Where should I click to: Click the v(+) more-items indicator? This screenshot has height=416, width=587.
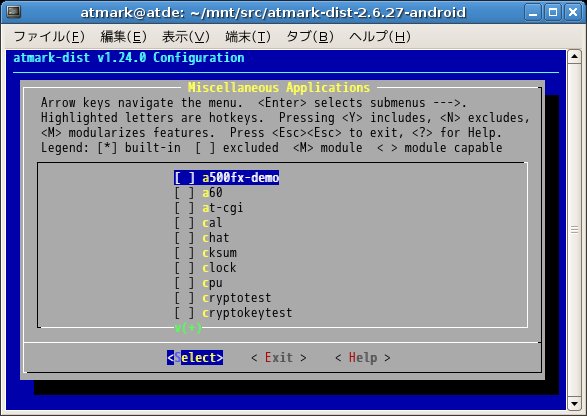pos(188,328)
